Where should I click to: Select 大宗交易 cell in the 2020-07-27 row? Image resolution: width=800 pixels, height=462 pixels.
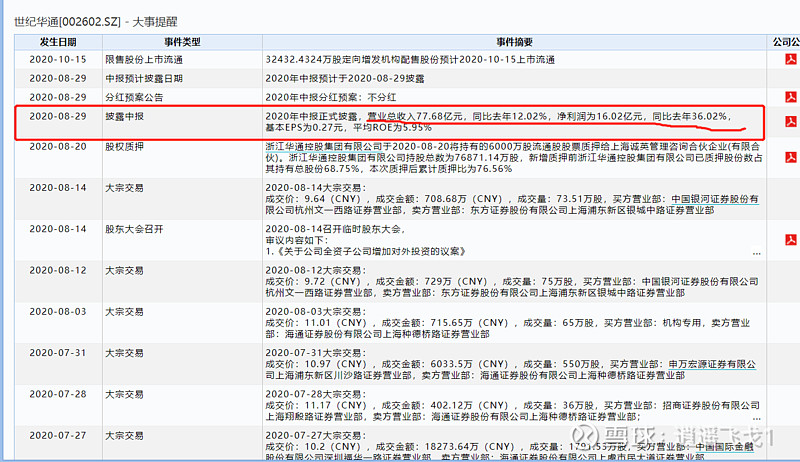click(x=182, y=443)
